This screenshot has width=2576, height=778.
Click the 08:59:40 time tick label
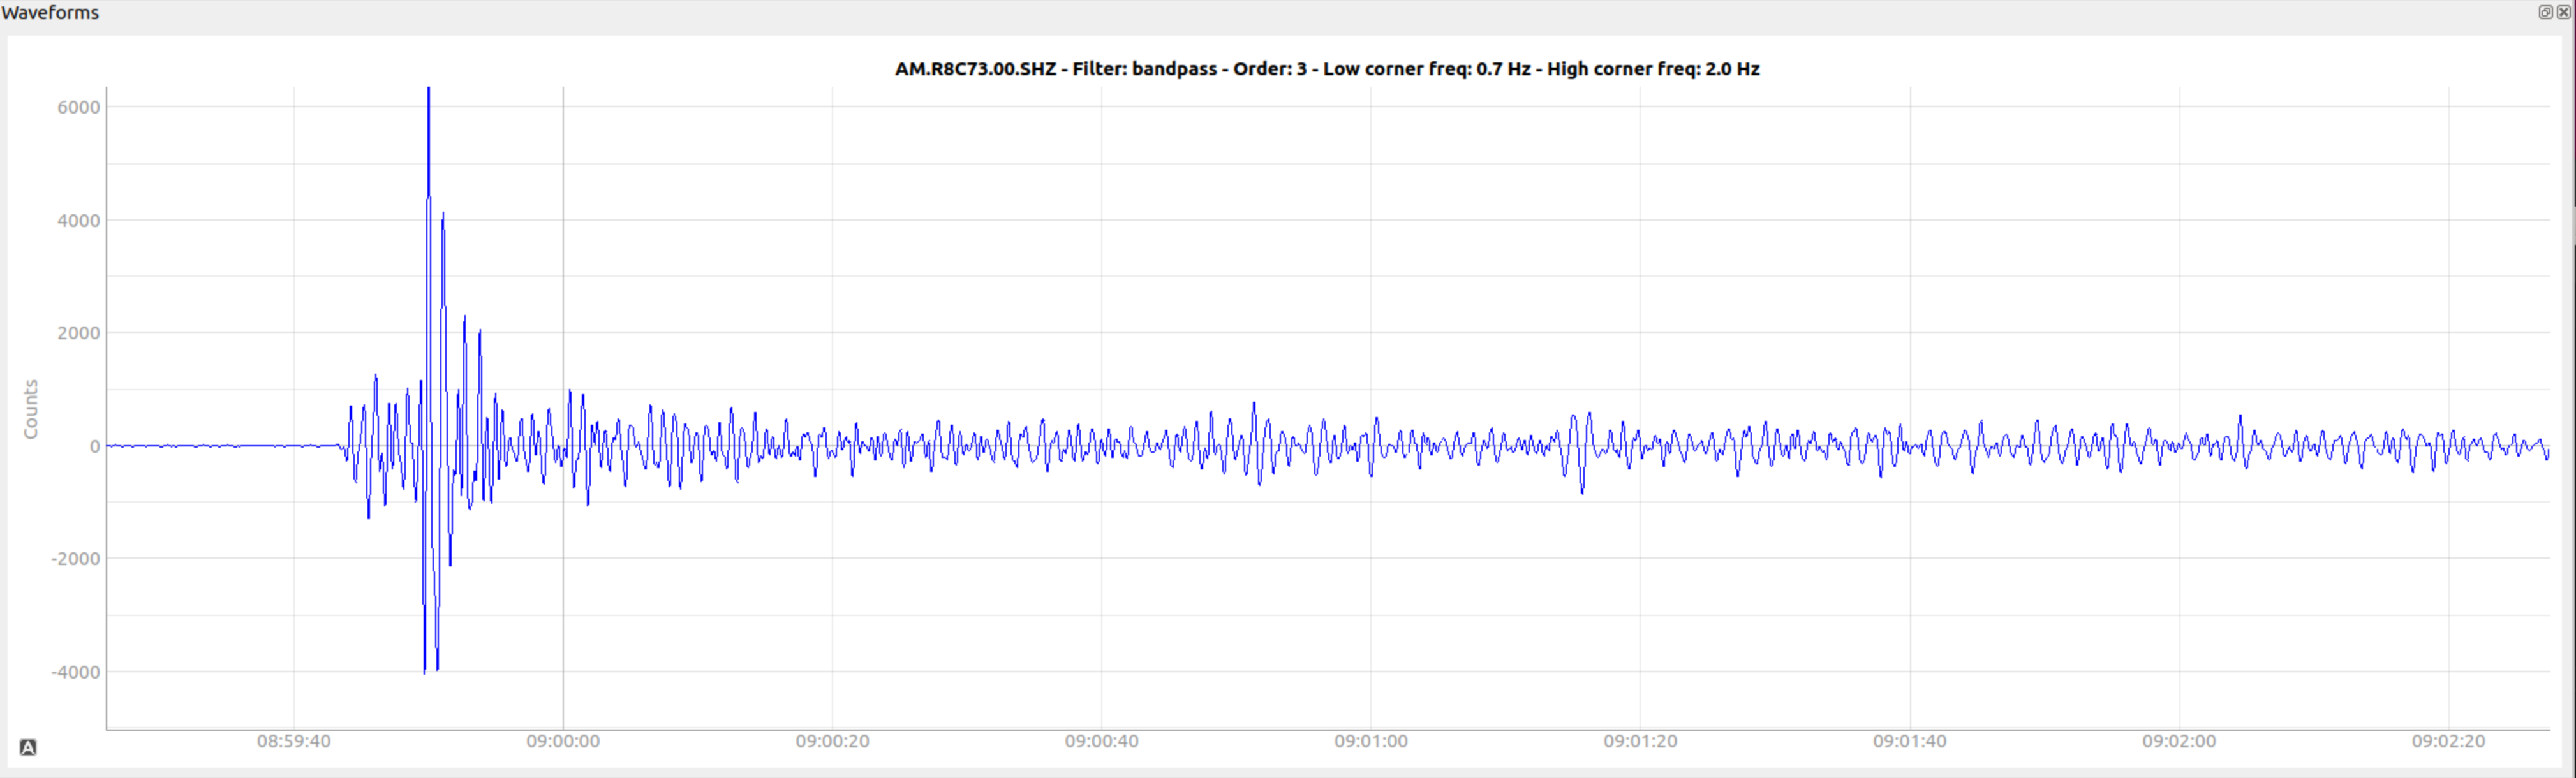point(294,741)
